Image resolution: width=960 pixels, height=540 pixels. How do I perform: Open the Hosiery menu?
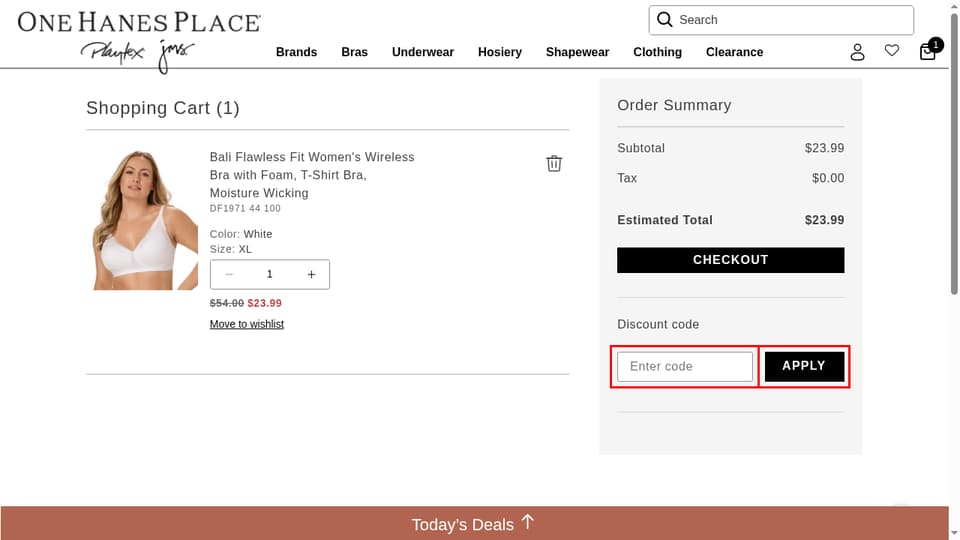tap(500, 52)
